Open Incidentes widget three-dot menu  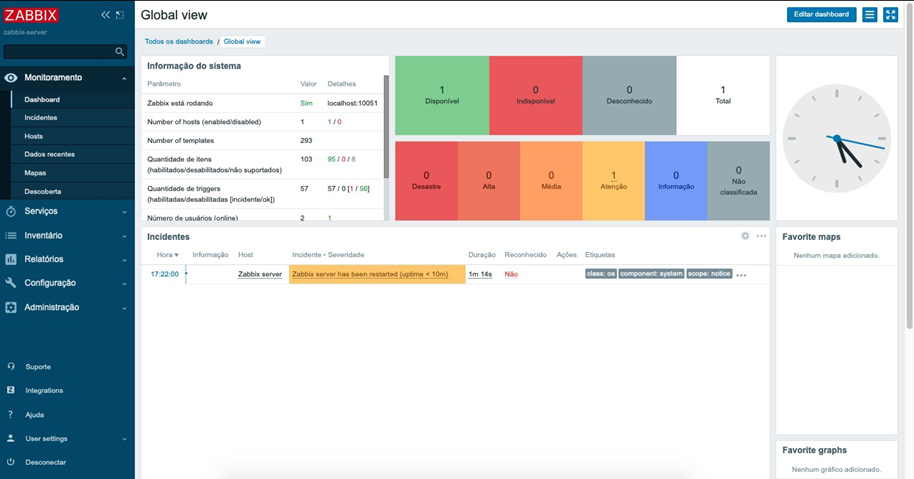761,236
